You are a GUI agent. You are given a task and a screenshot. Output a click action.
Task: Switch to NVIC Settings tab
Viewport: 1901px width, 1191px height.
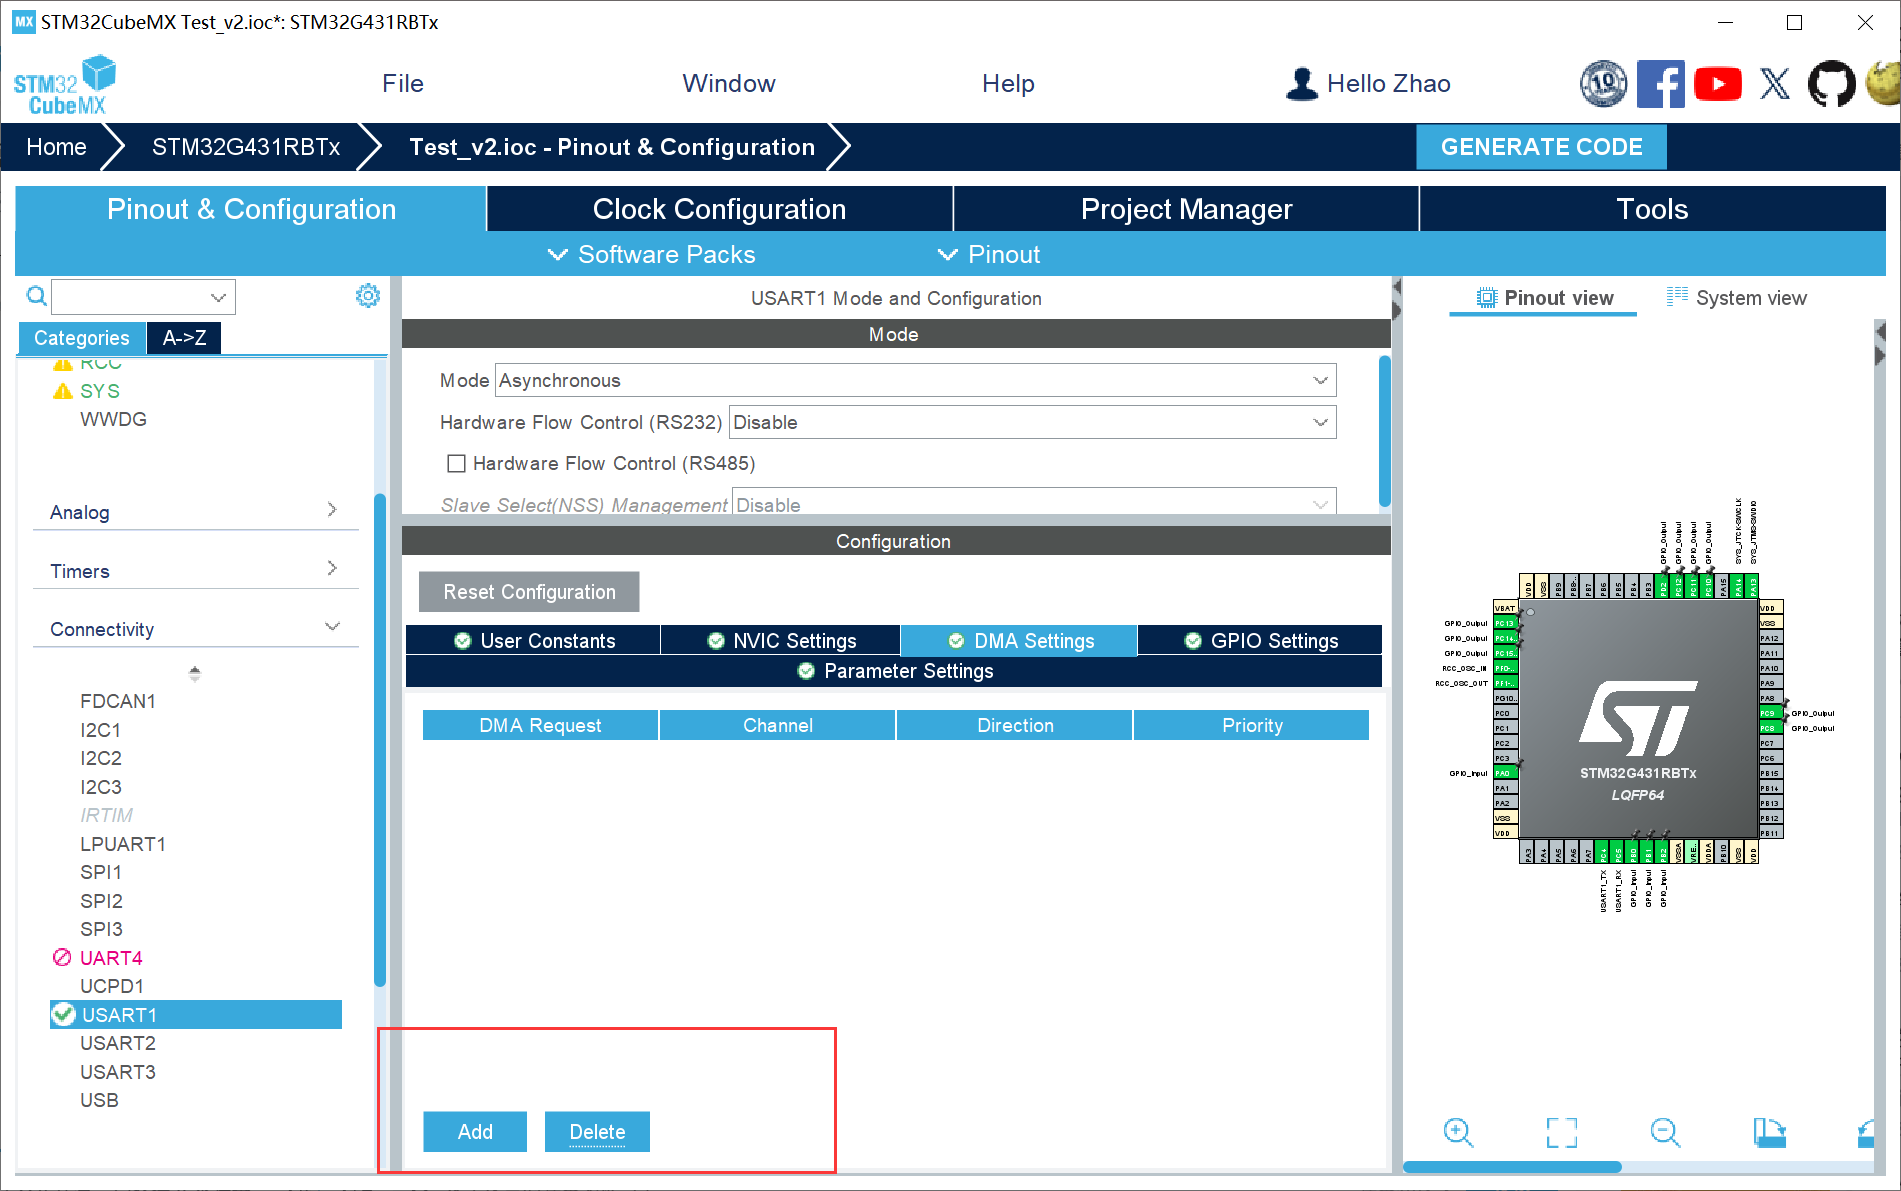[x=781, y=641]
